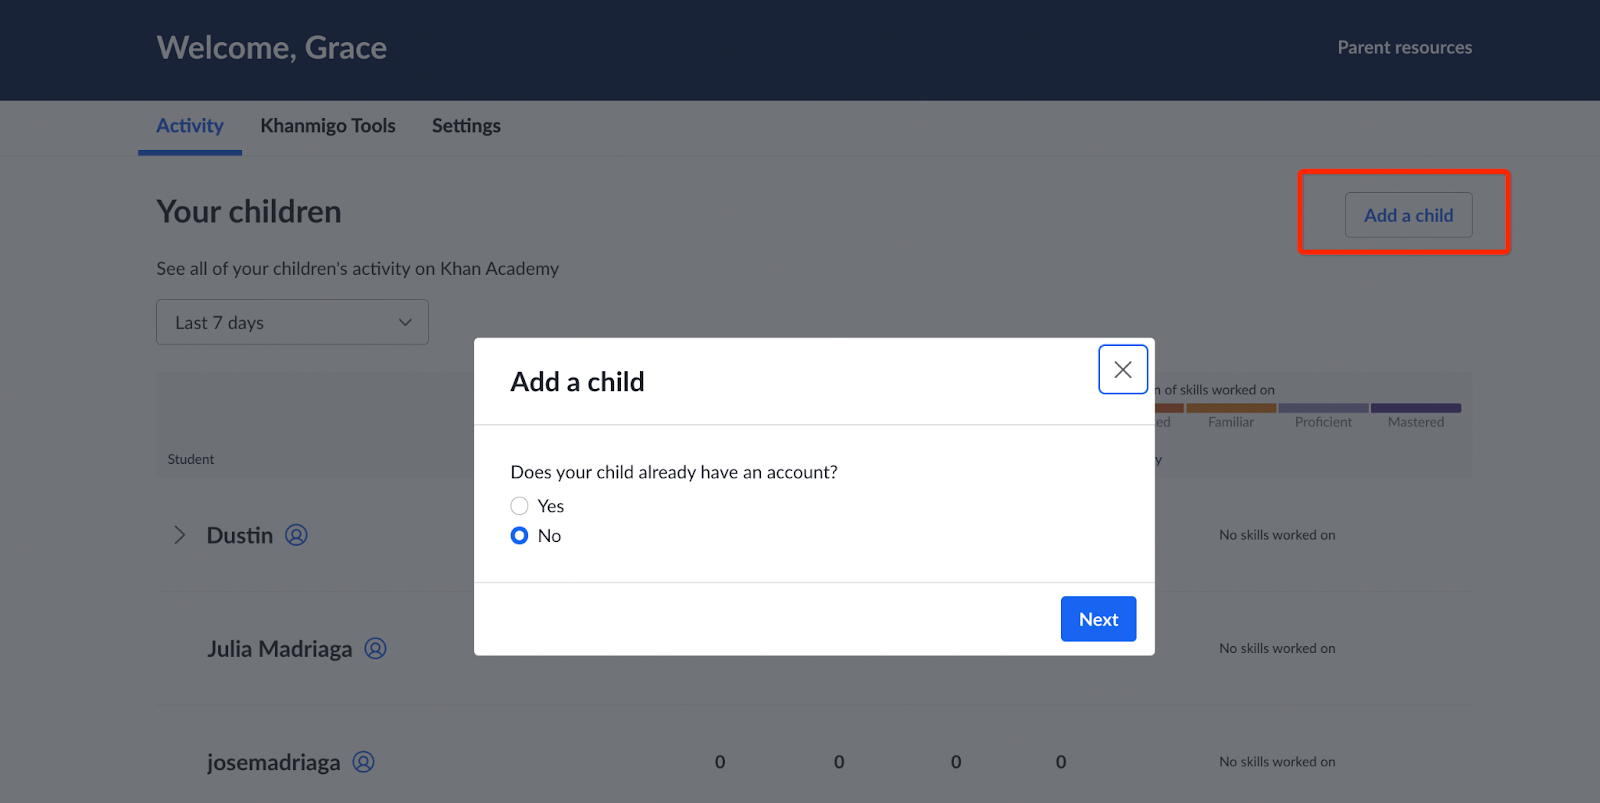The image size is (1600, 803).
Task: Open josemadriaga's profile icon
Action: pos(363,762)
